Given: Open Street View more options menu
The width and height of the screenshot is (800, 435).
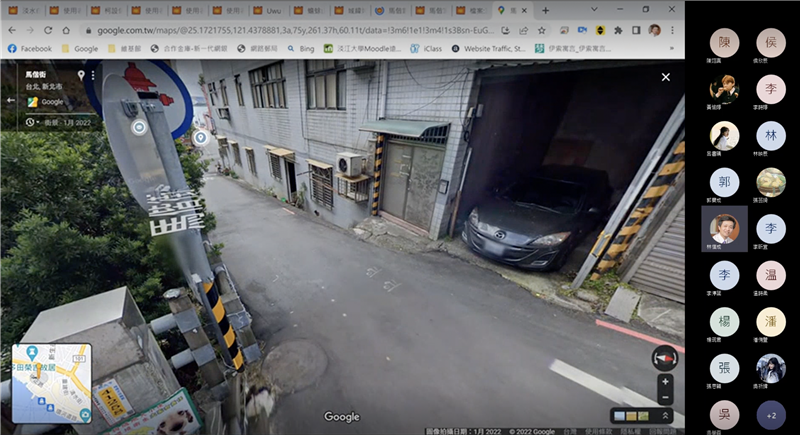Looking at the screenshot, I should (93, 75).
